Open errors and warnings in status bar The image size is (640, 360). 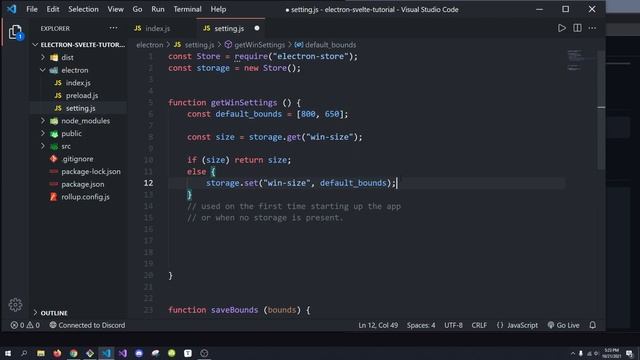point(25,325)
